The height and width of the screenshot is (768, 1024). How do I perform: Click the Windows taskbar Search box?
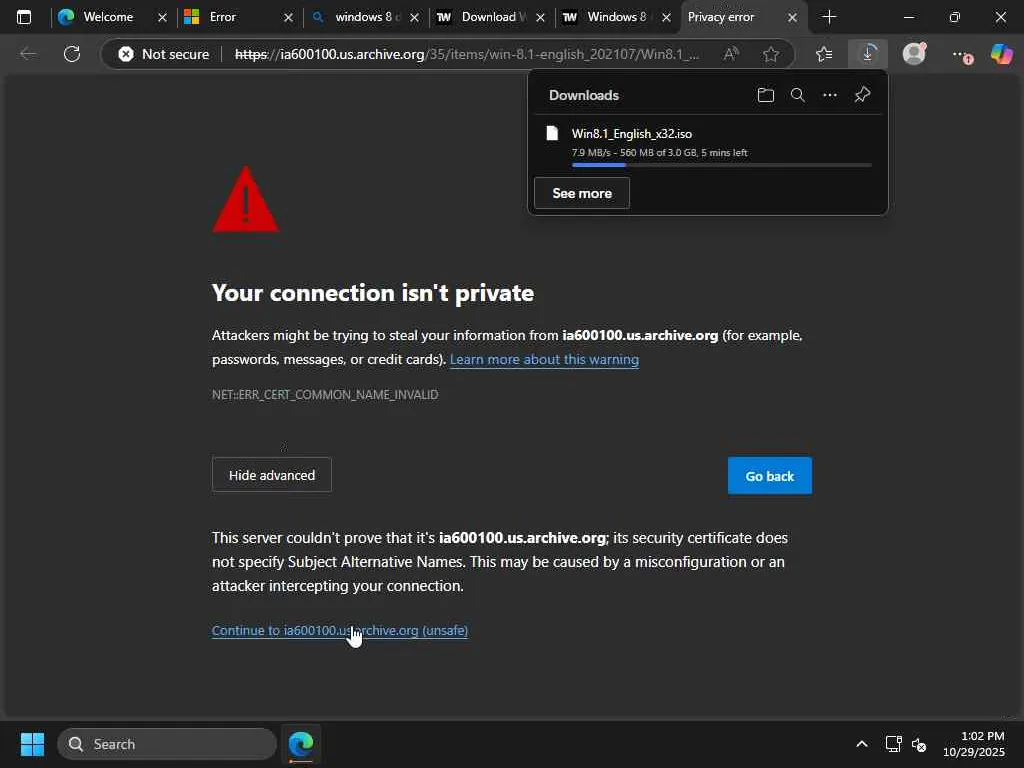pos(167,744)
